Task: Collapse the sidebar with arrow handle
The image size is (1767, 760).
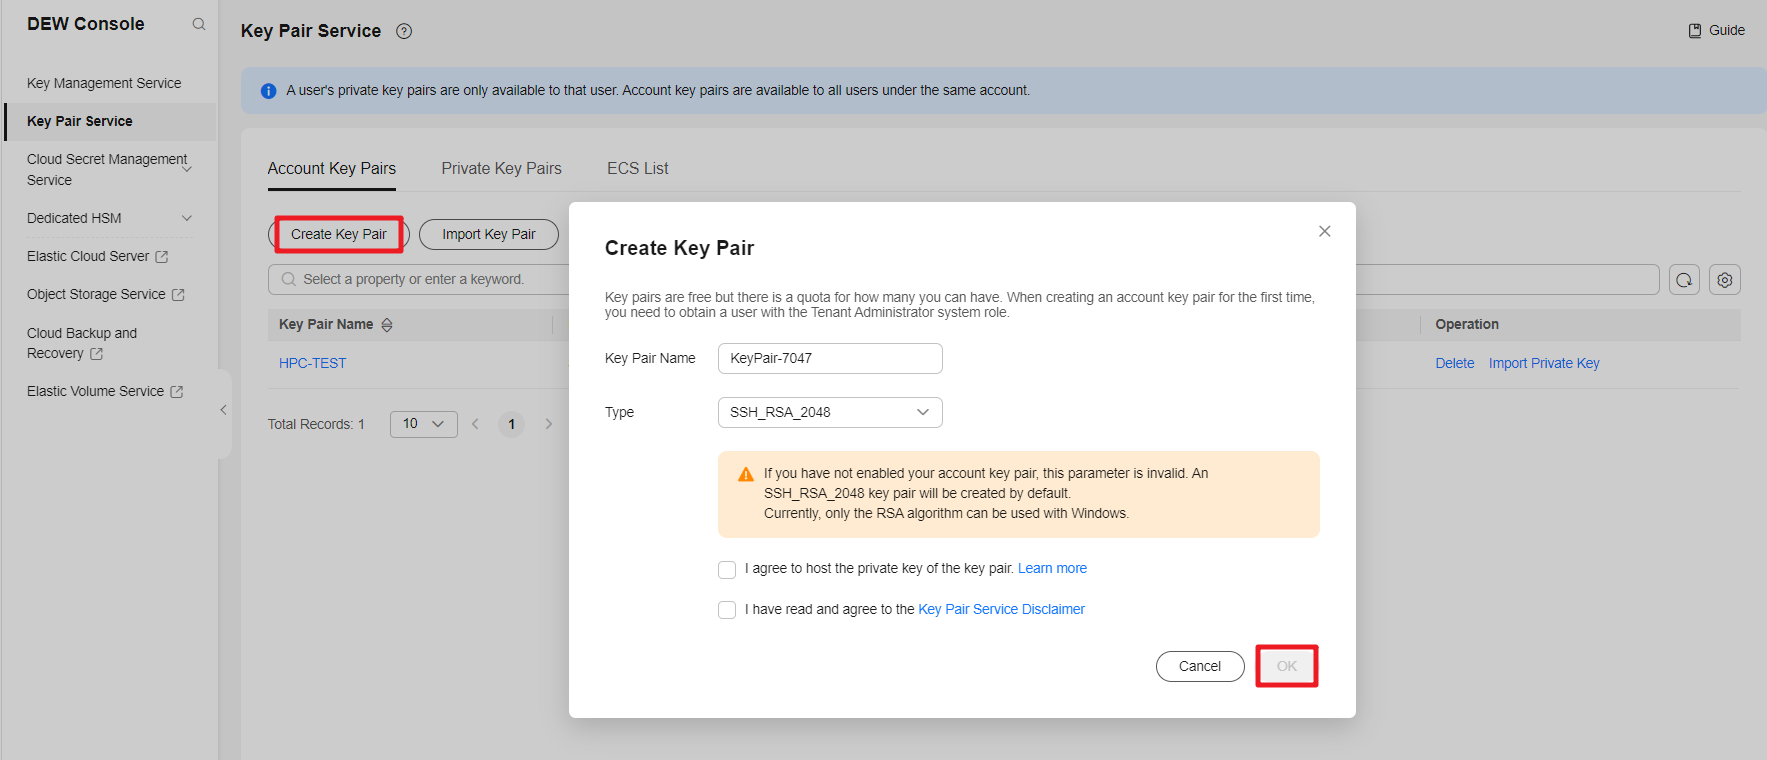Action: (x=223, y=410)
